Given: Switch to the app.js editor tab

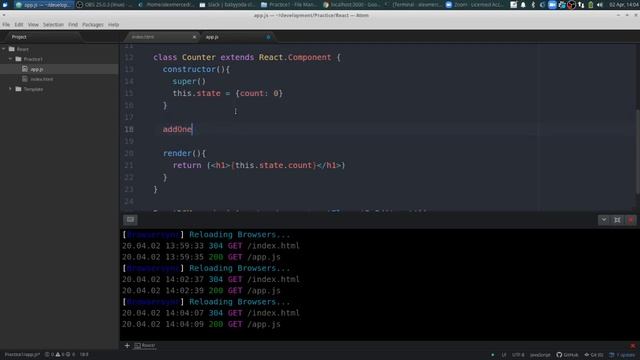Looking at the screenshot, I should point(237,37).
